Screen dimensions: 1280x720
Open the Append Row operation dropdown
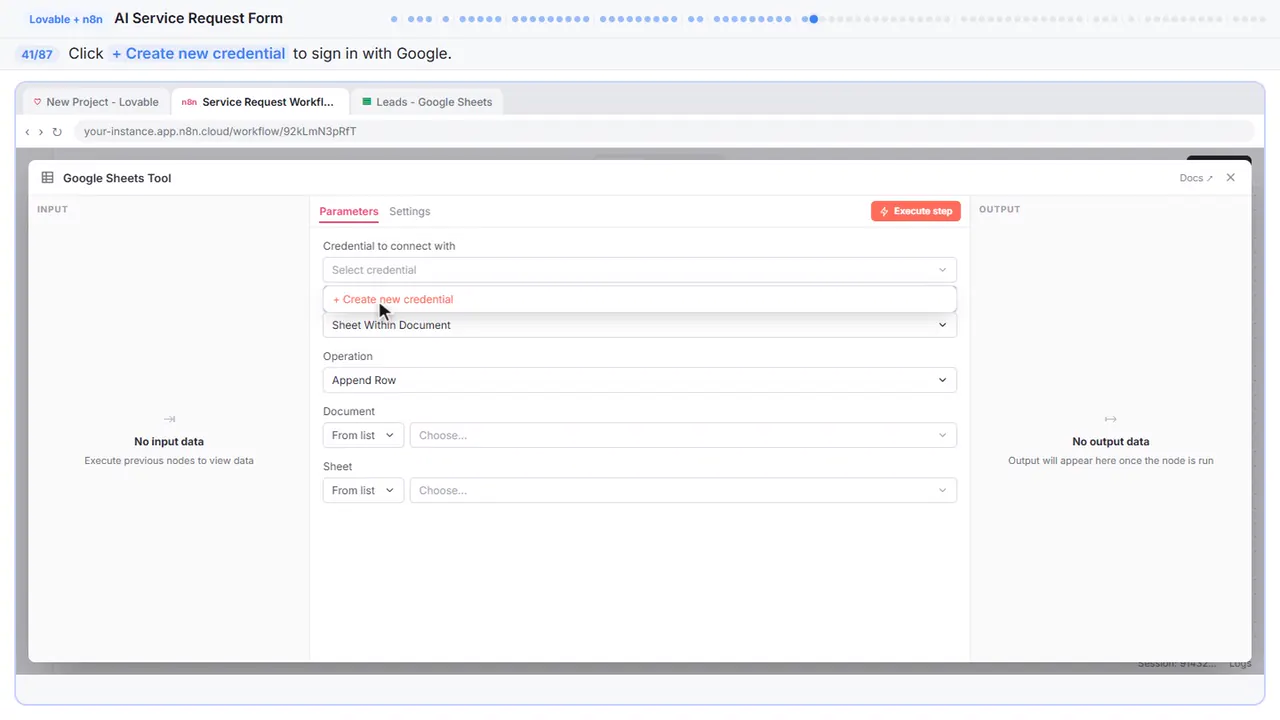(x=640, y=380)
